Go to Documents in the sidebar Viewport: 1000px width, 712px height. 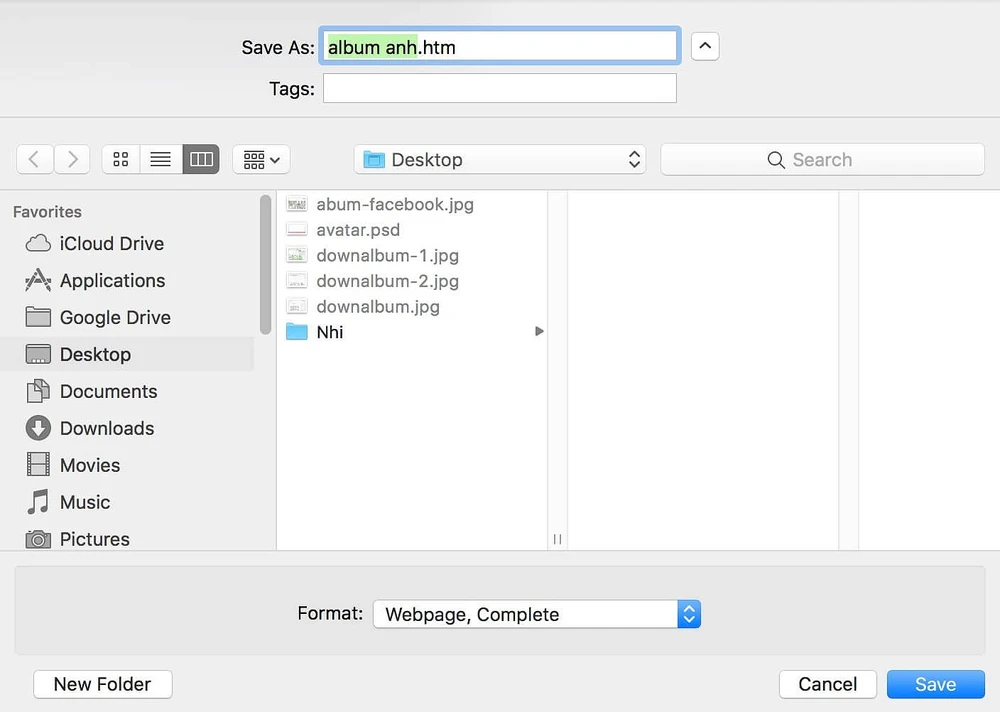click(108, 392)
